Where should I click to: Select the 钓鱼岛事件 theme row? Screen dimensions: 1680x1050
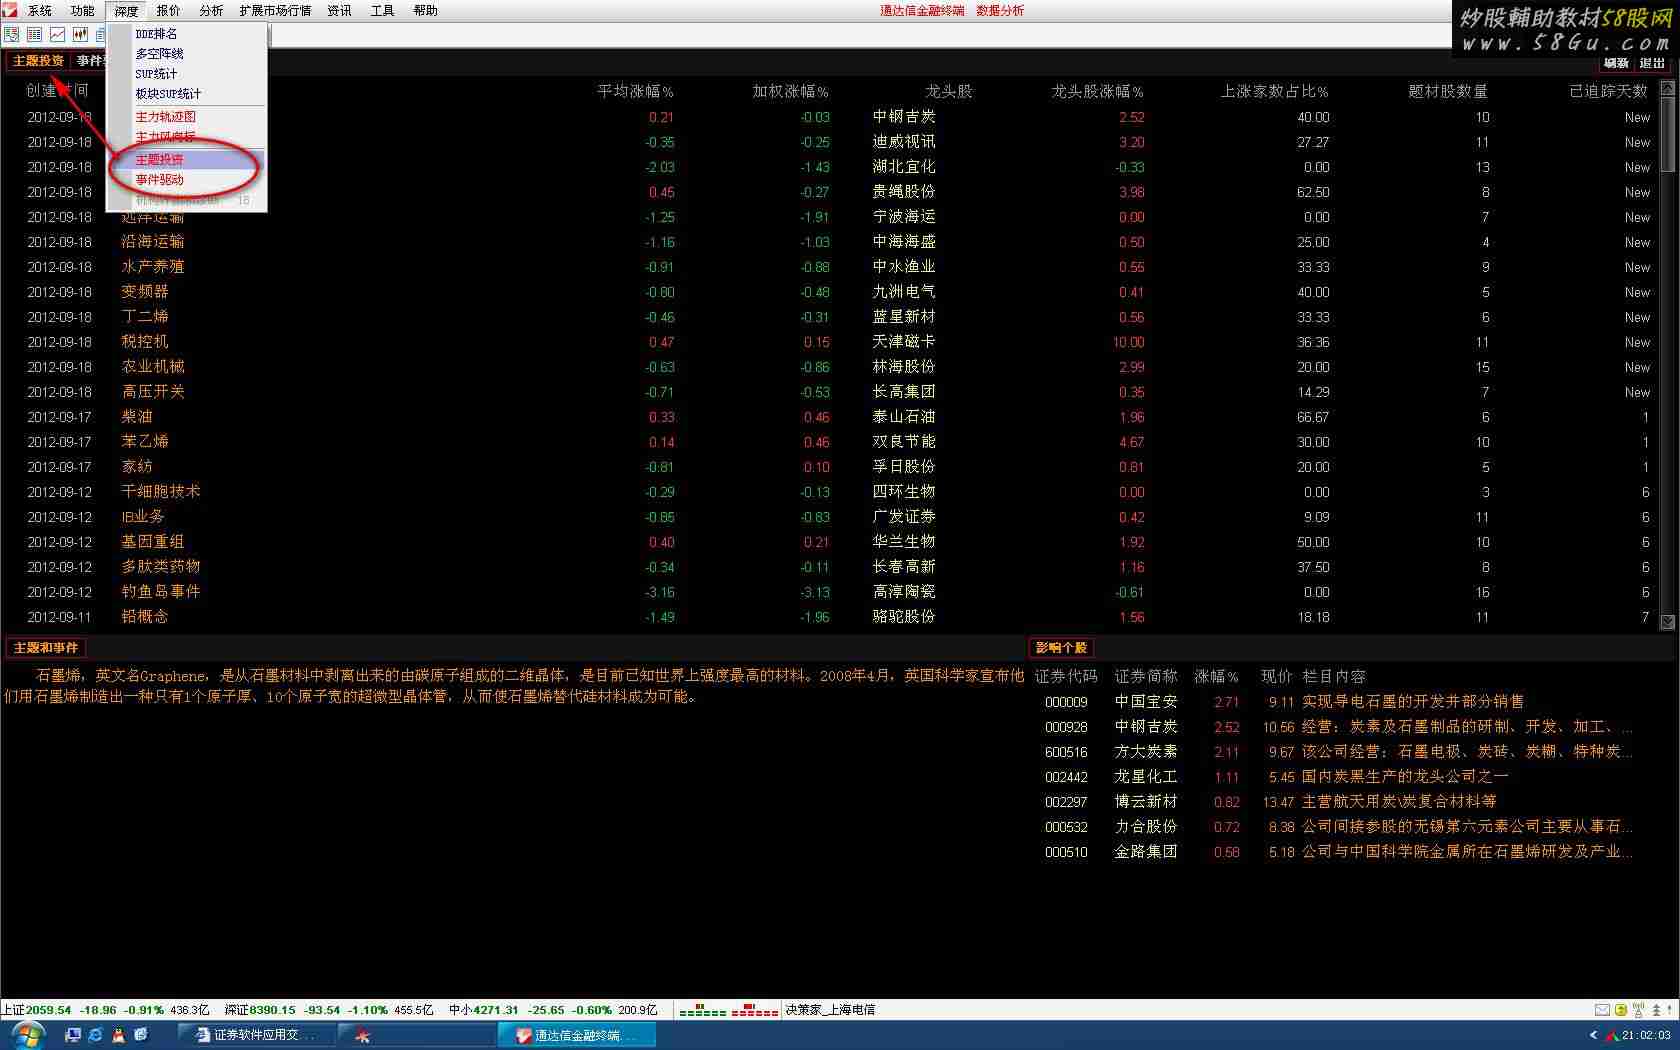click(160, 592)
